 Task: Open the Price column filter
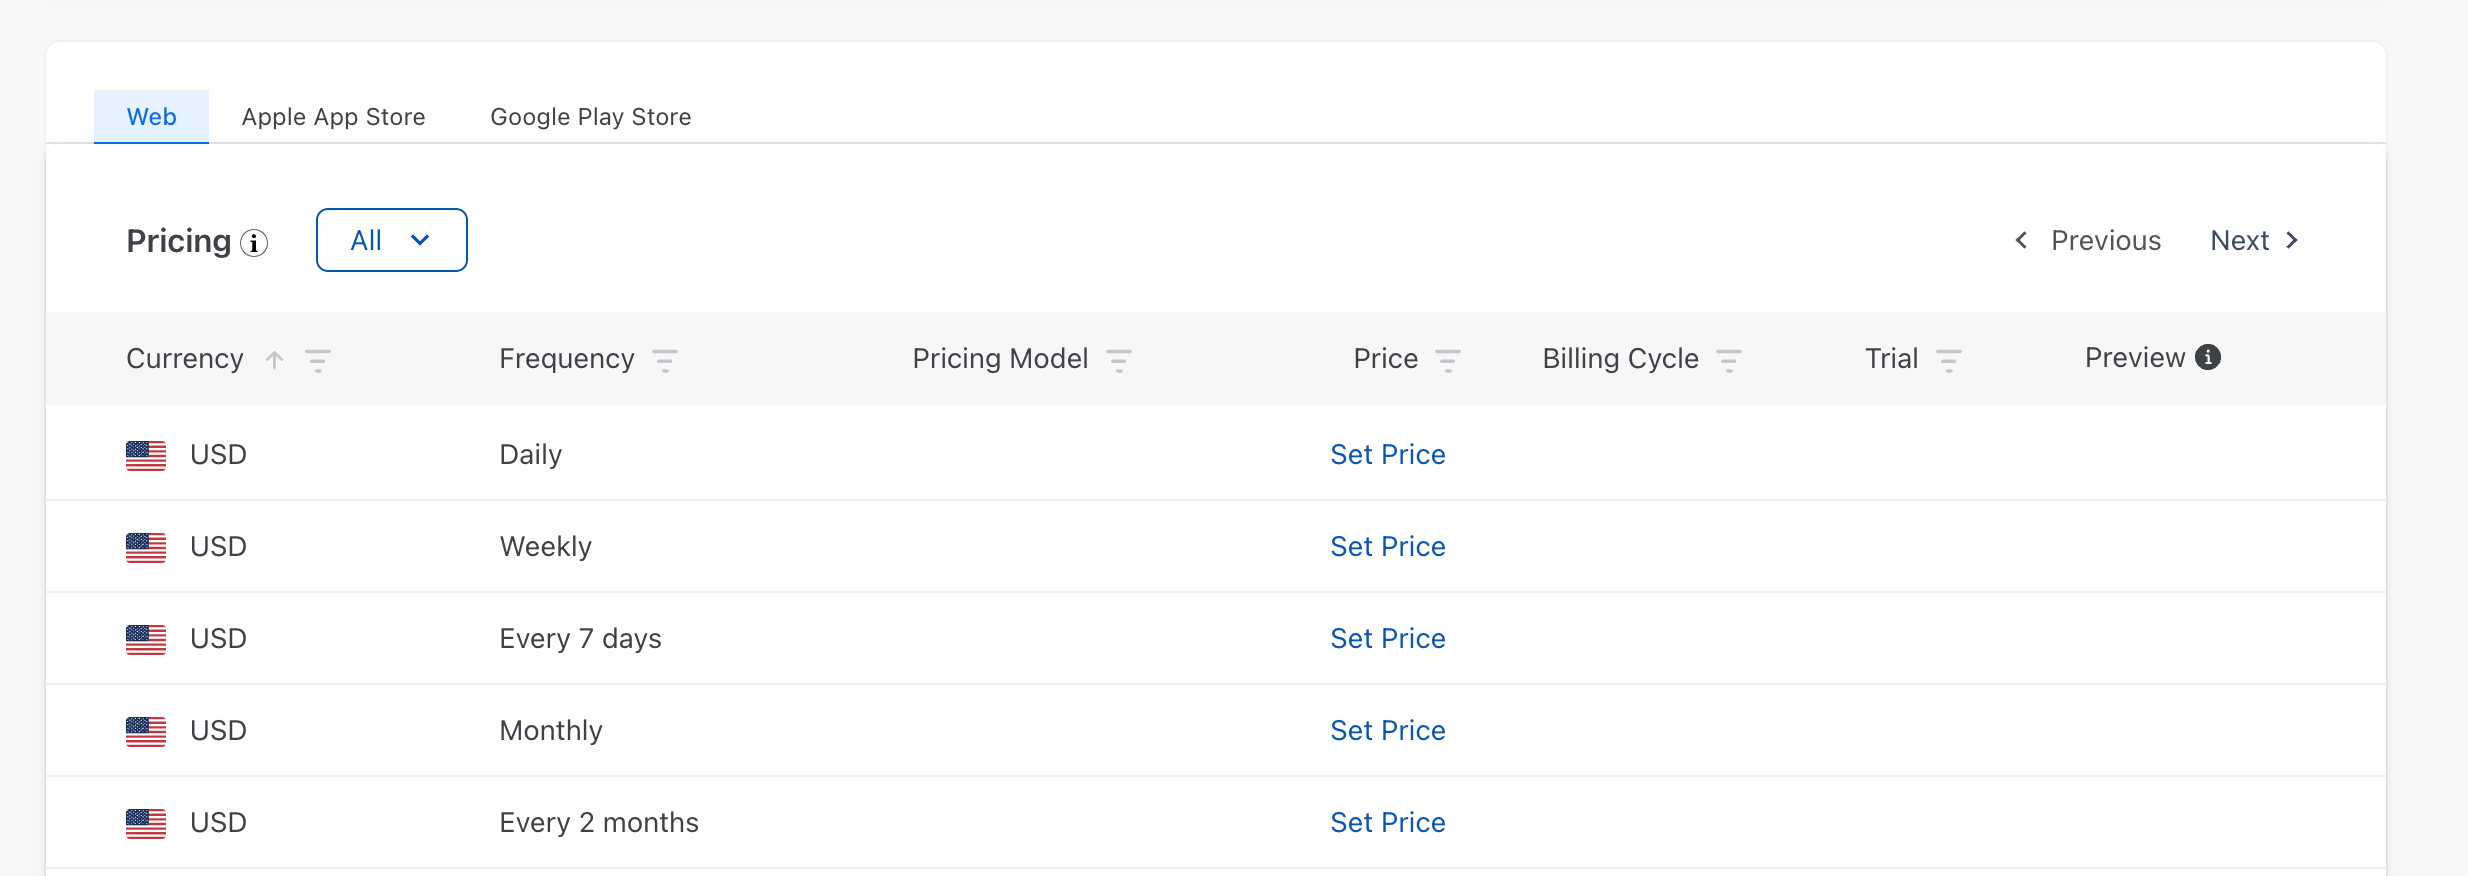1448,360
